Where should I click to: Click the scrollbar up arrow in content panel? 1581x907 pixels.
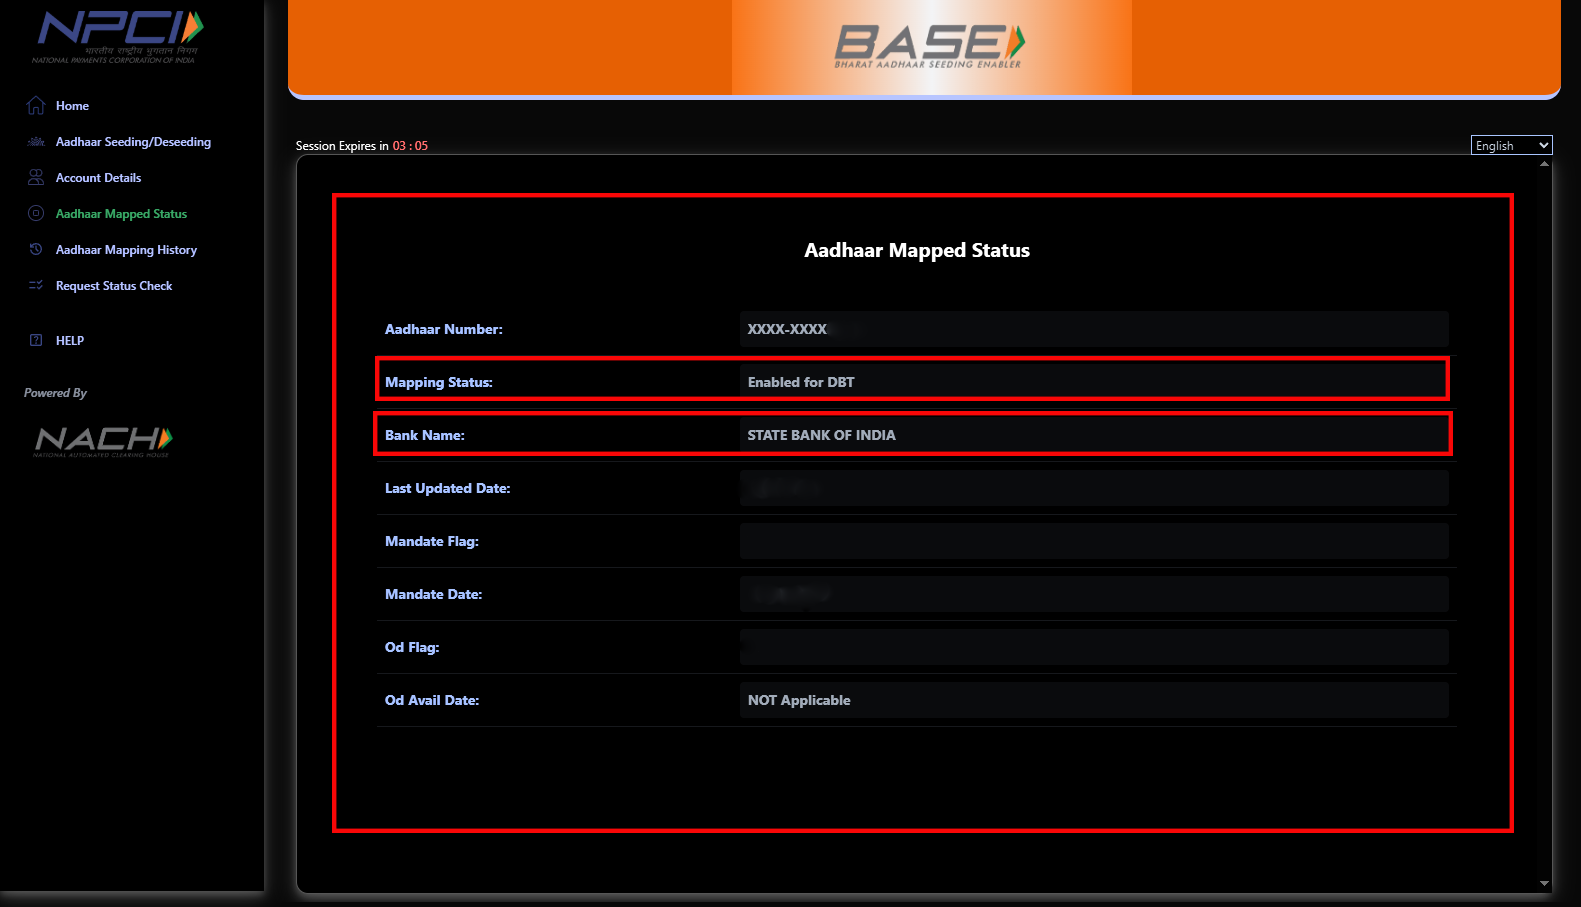[x=1544, y=164]
